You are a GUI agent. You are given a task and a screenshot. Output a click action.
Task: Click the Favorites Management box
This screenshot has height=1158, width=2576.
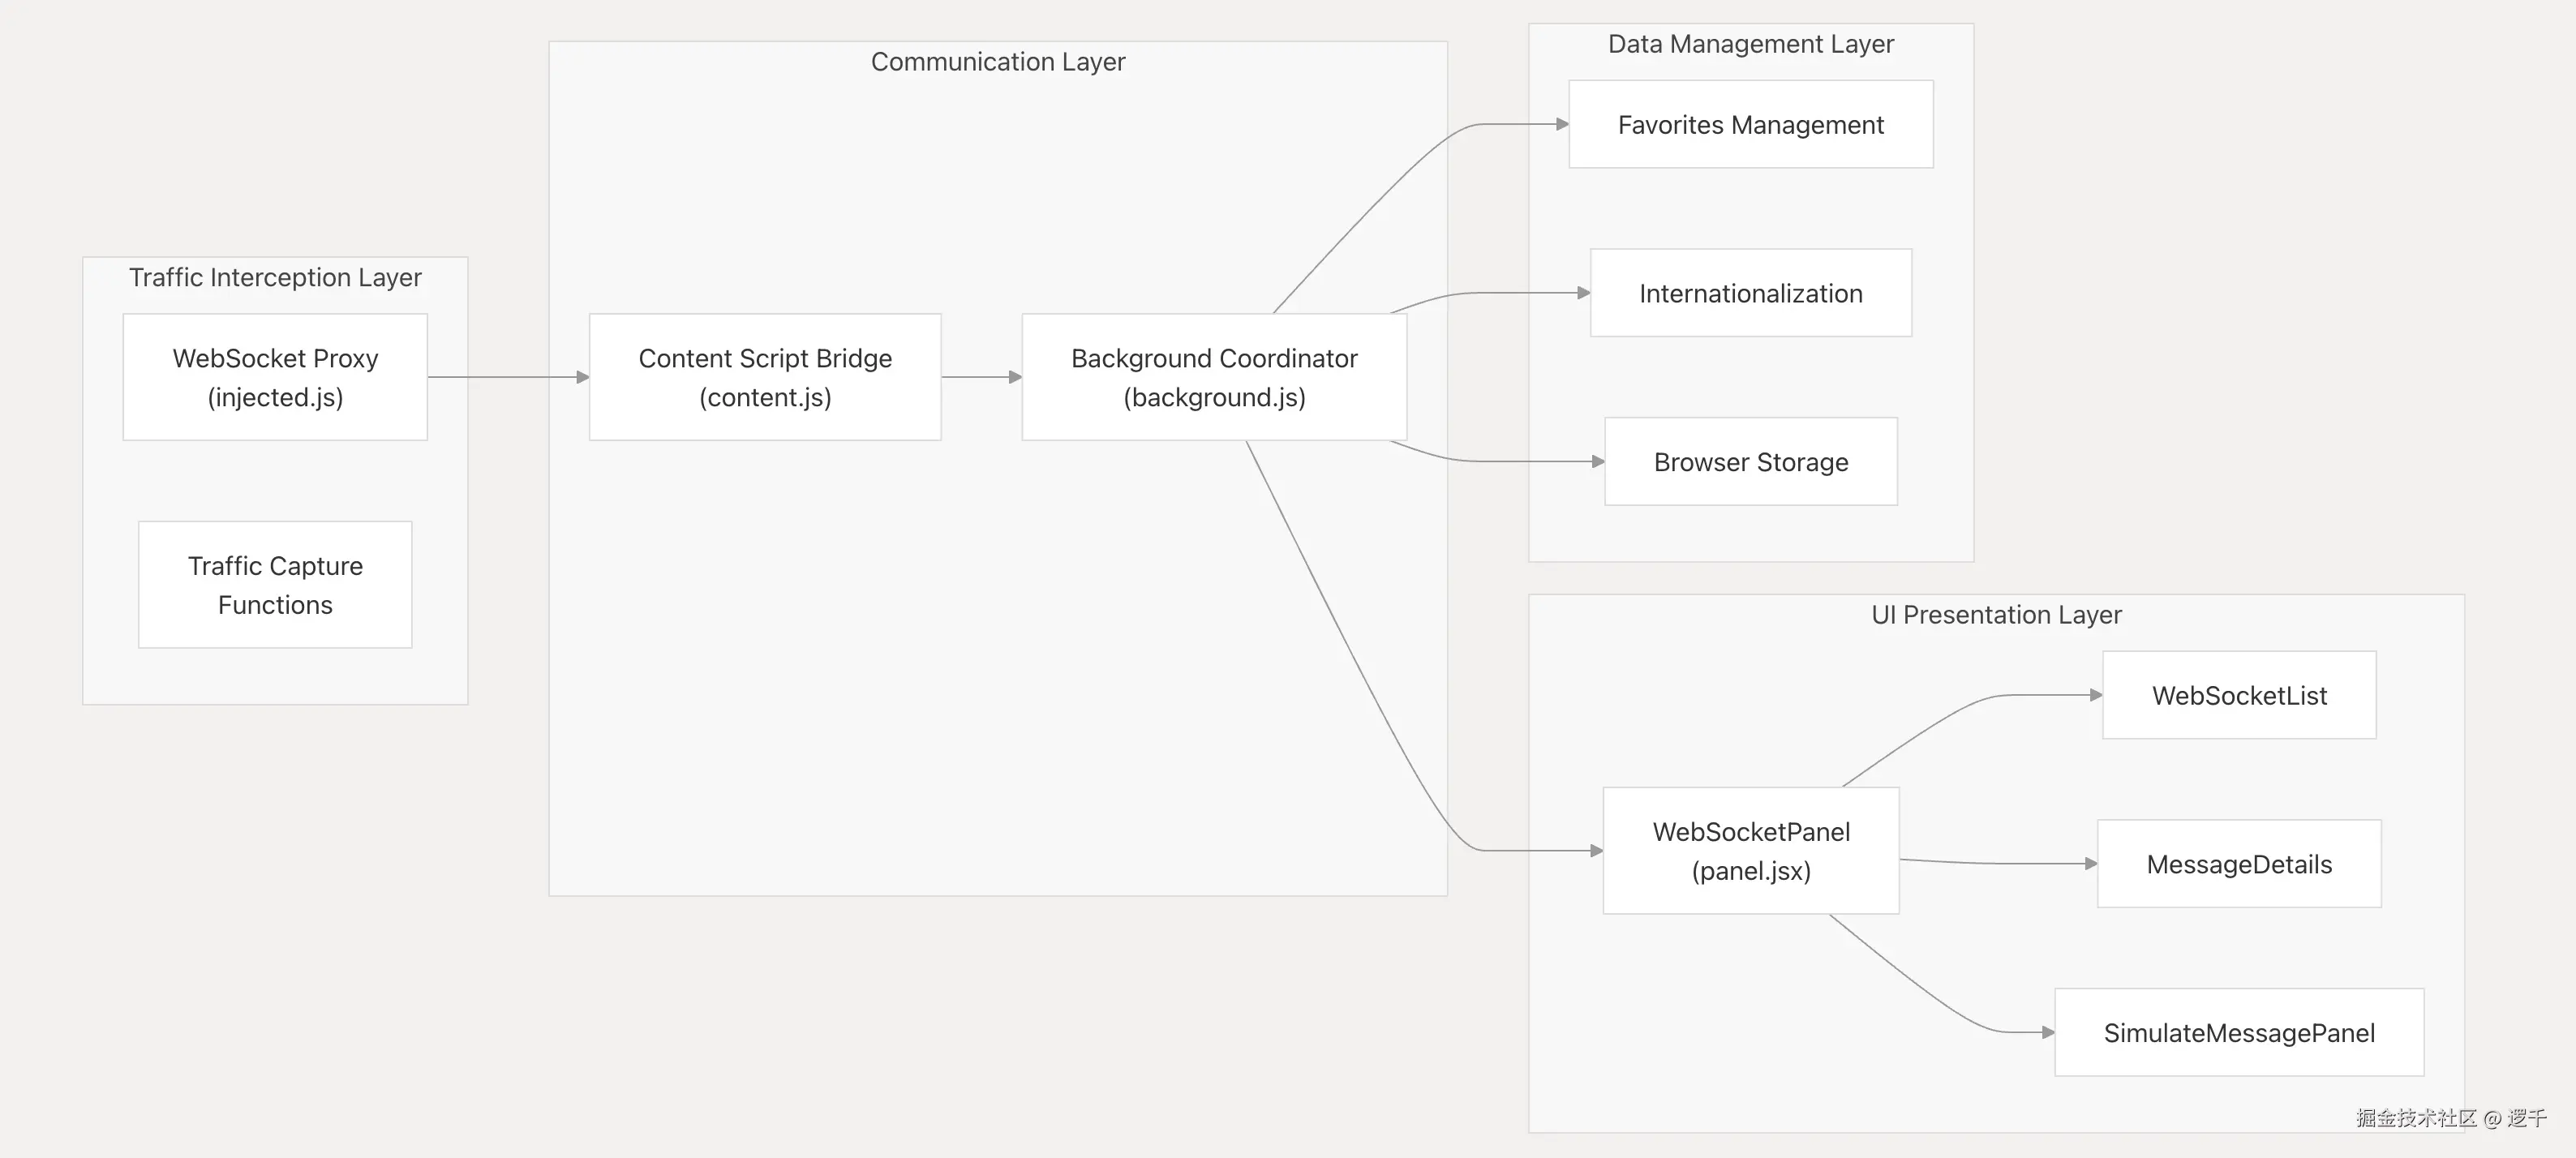[x=1750, y=124]
